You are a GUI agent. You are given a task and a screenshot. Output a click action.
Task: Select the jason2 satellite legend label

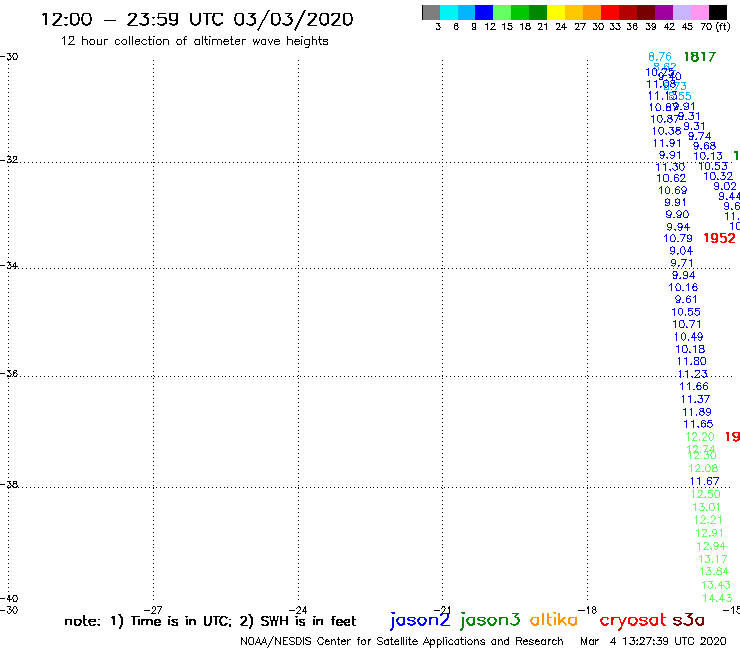point(420,620)
